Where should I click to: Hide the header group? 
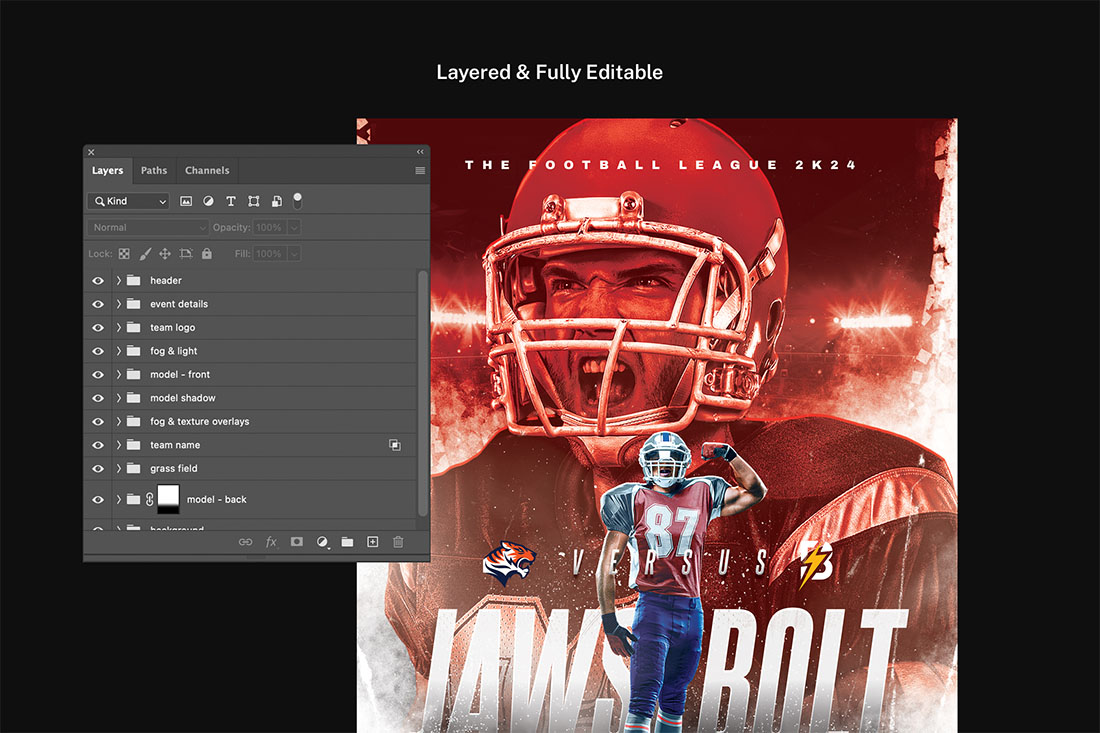(98, 281)
